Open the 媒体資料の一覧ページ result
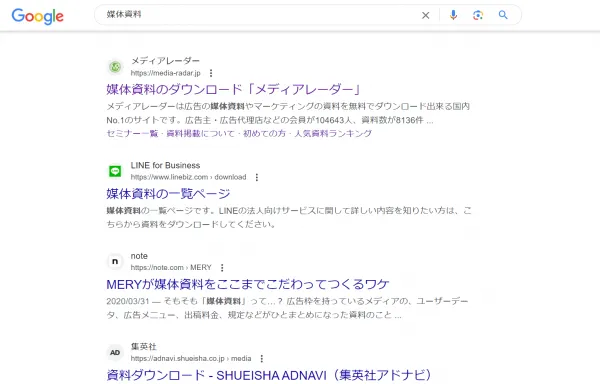Image resolution: width=600 pixels, height=384 pixels. tap(168, 194)
